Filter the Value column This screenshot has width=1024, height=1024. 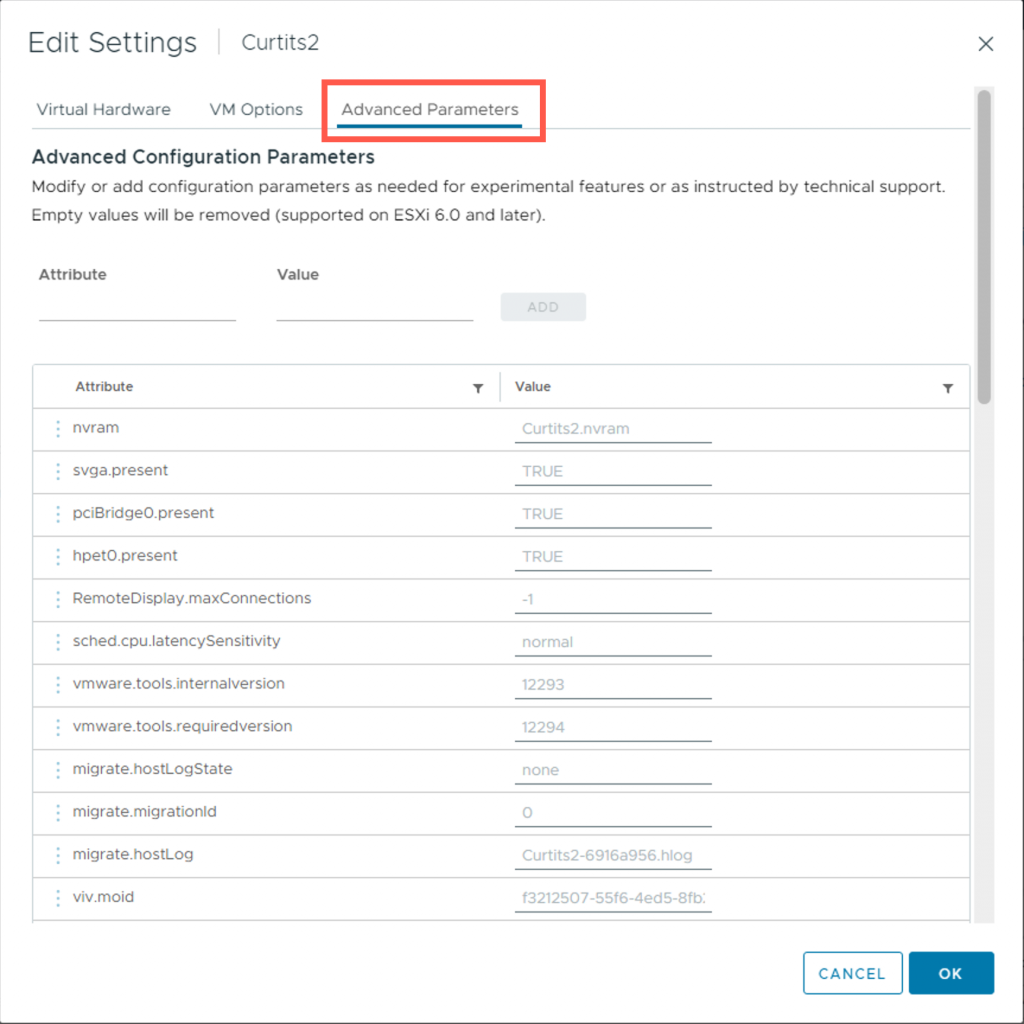(948, 389)
